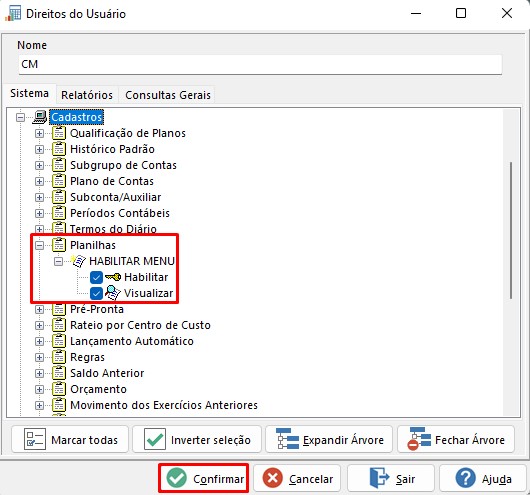
Task: Click the key icon beside Habilitar
Action: click(x=113, y=277)
